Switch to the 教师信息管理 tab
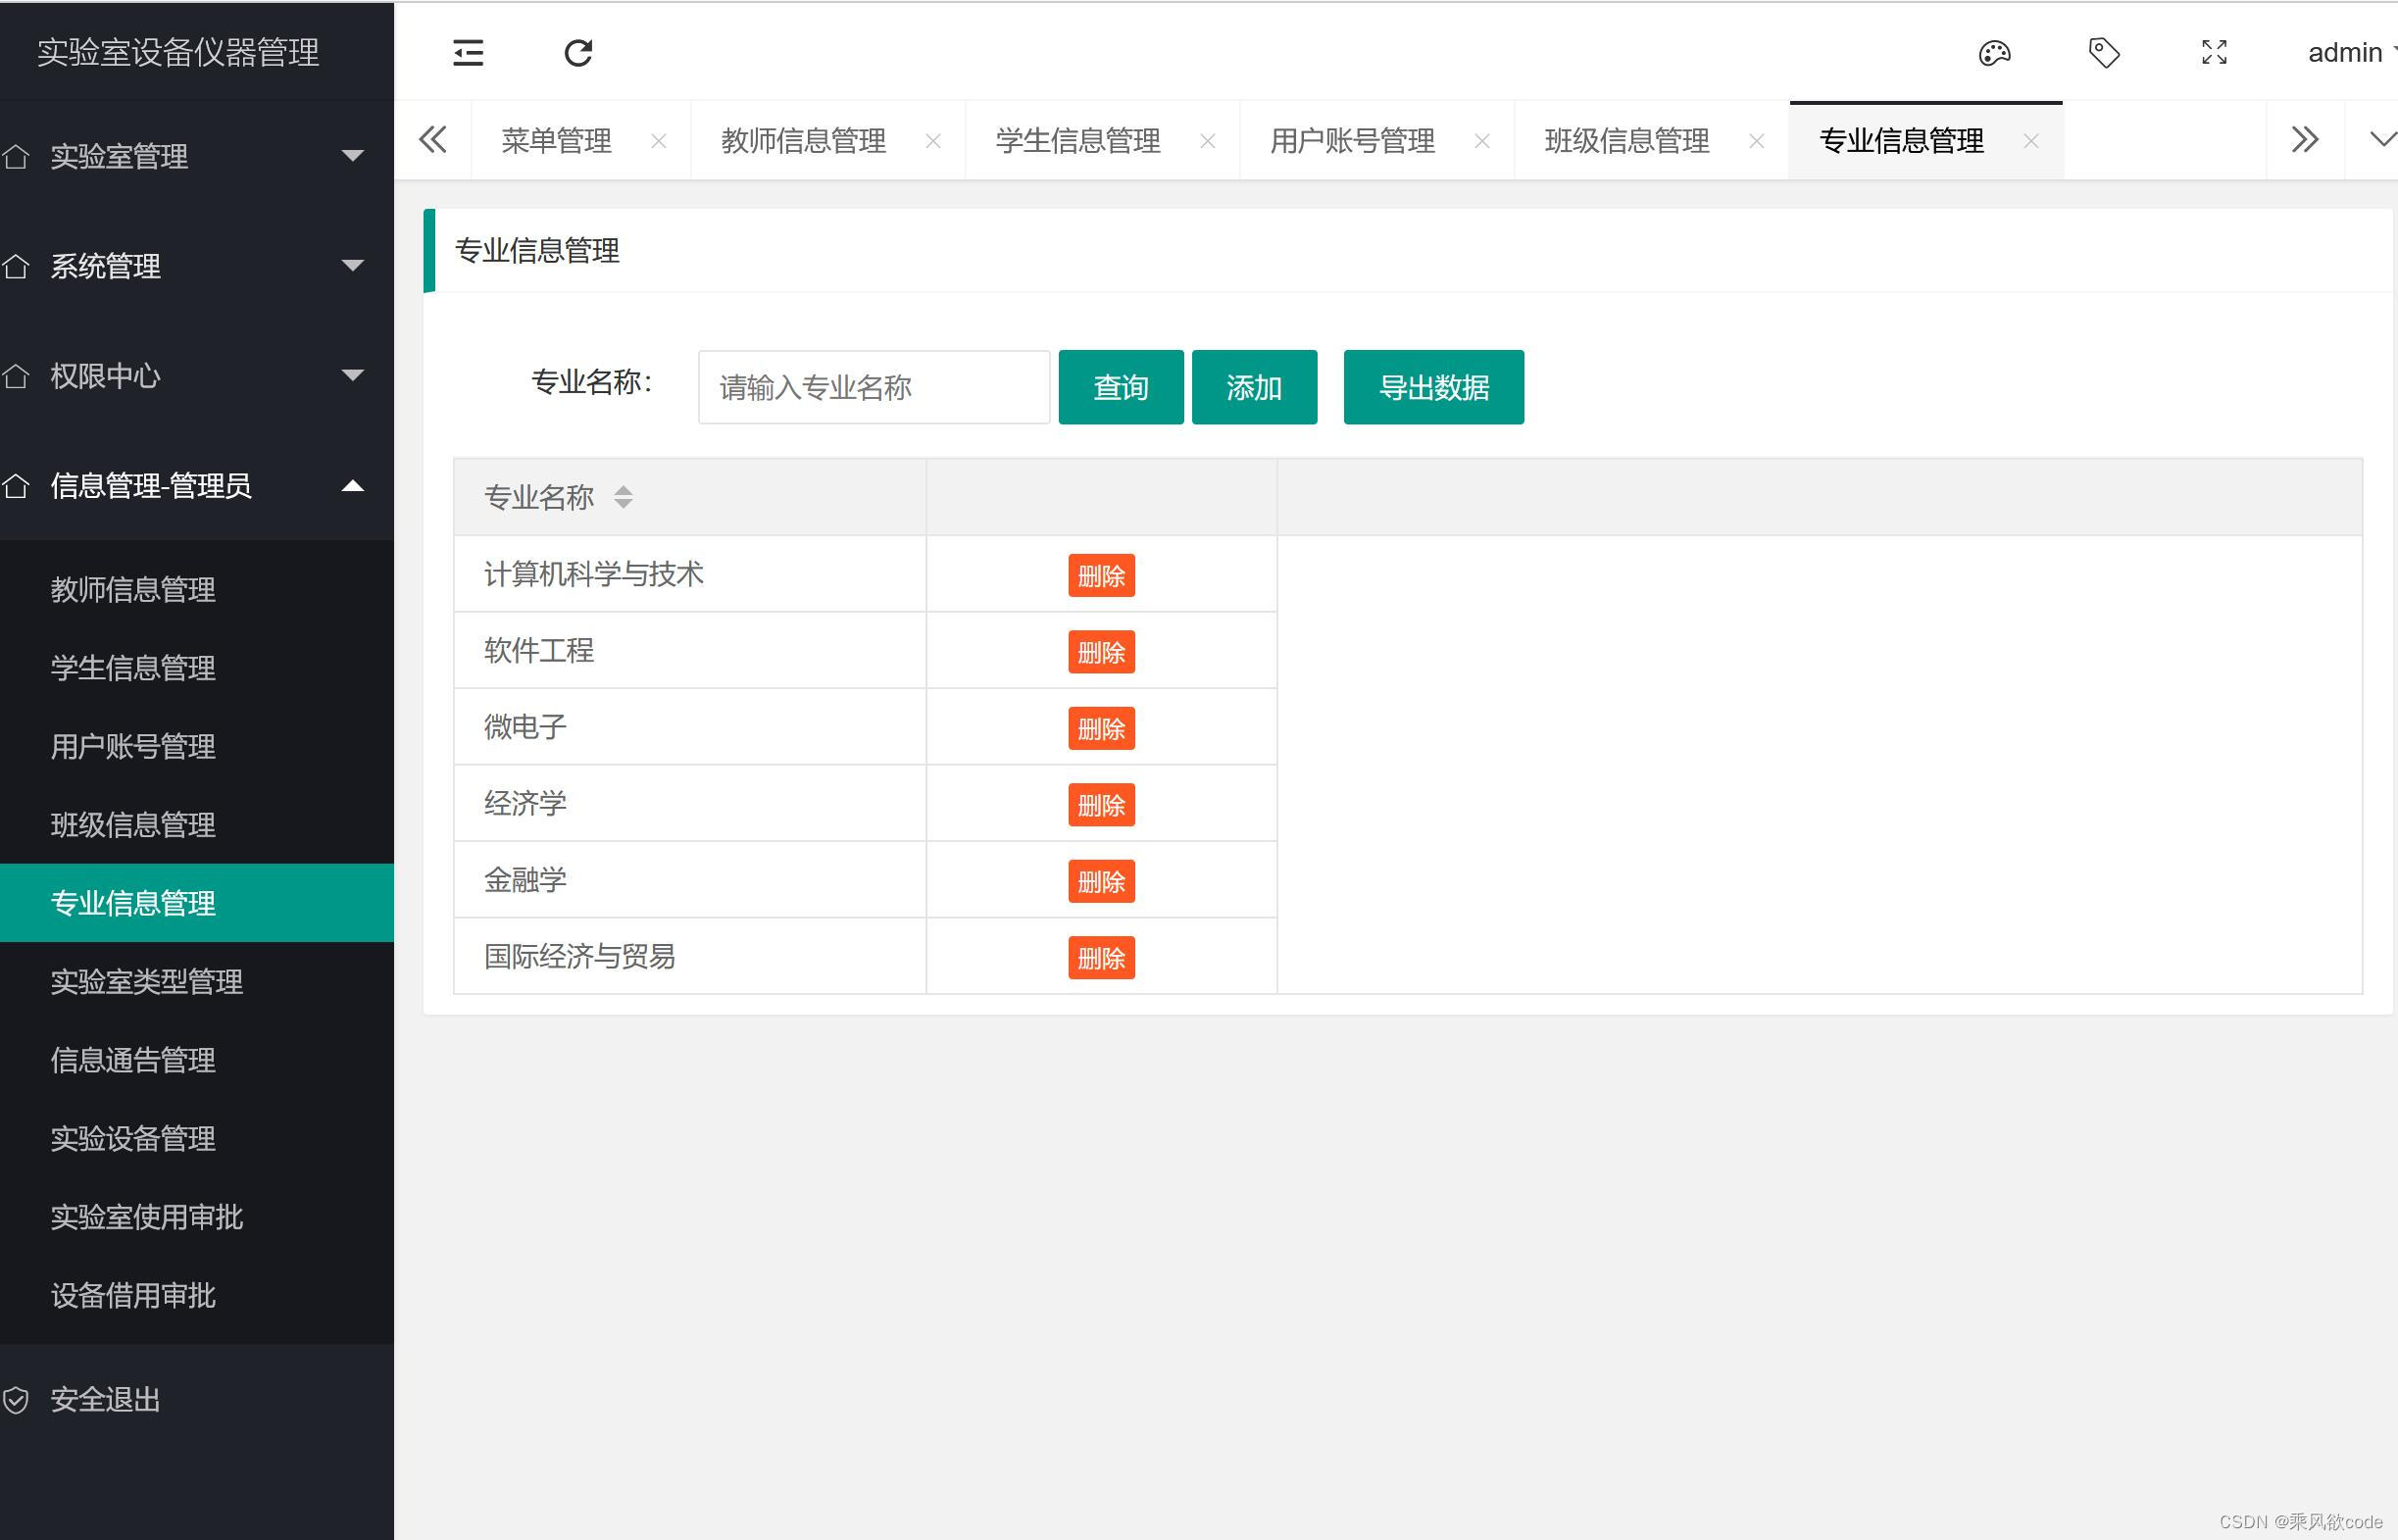This screenshot has height=1540, width=2398. (x=802, y=140)
